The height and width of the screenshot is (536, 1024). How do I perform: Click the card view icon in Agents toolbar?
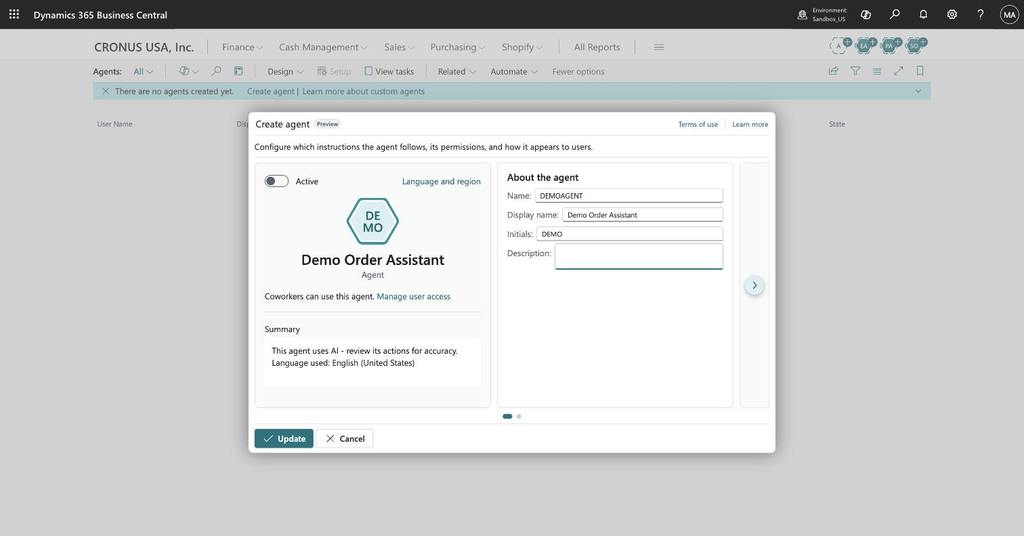238,71
